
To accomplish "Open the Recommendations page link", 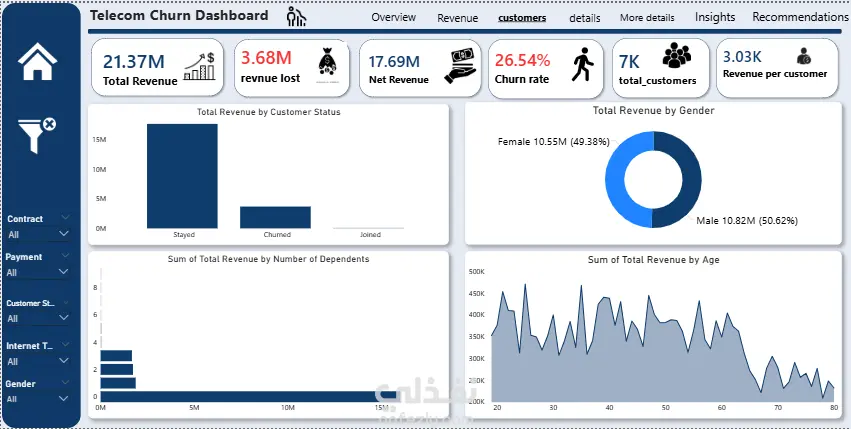I will pos(800,17).
